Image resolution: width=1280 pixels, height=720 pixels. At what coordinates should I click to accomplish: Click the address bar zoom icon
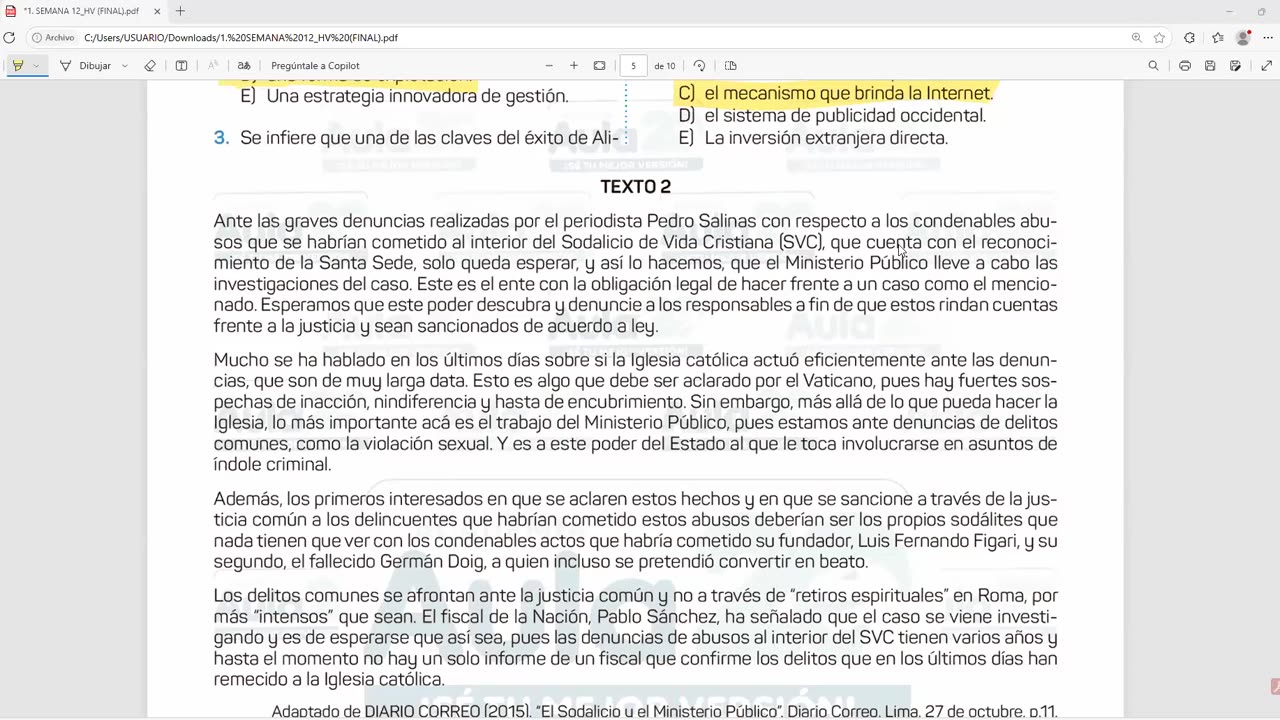click(x=1136, y=38)
